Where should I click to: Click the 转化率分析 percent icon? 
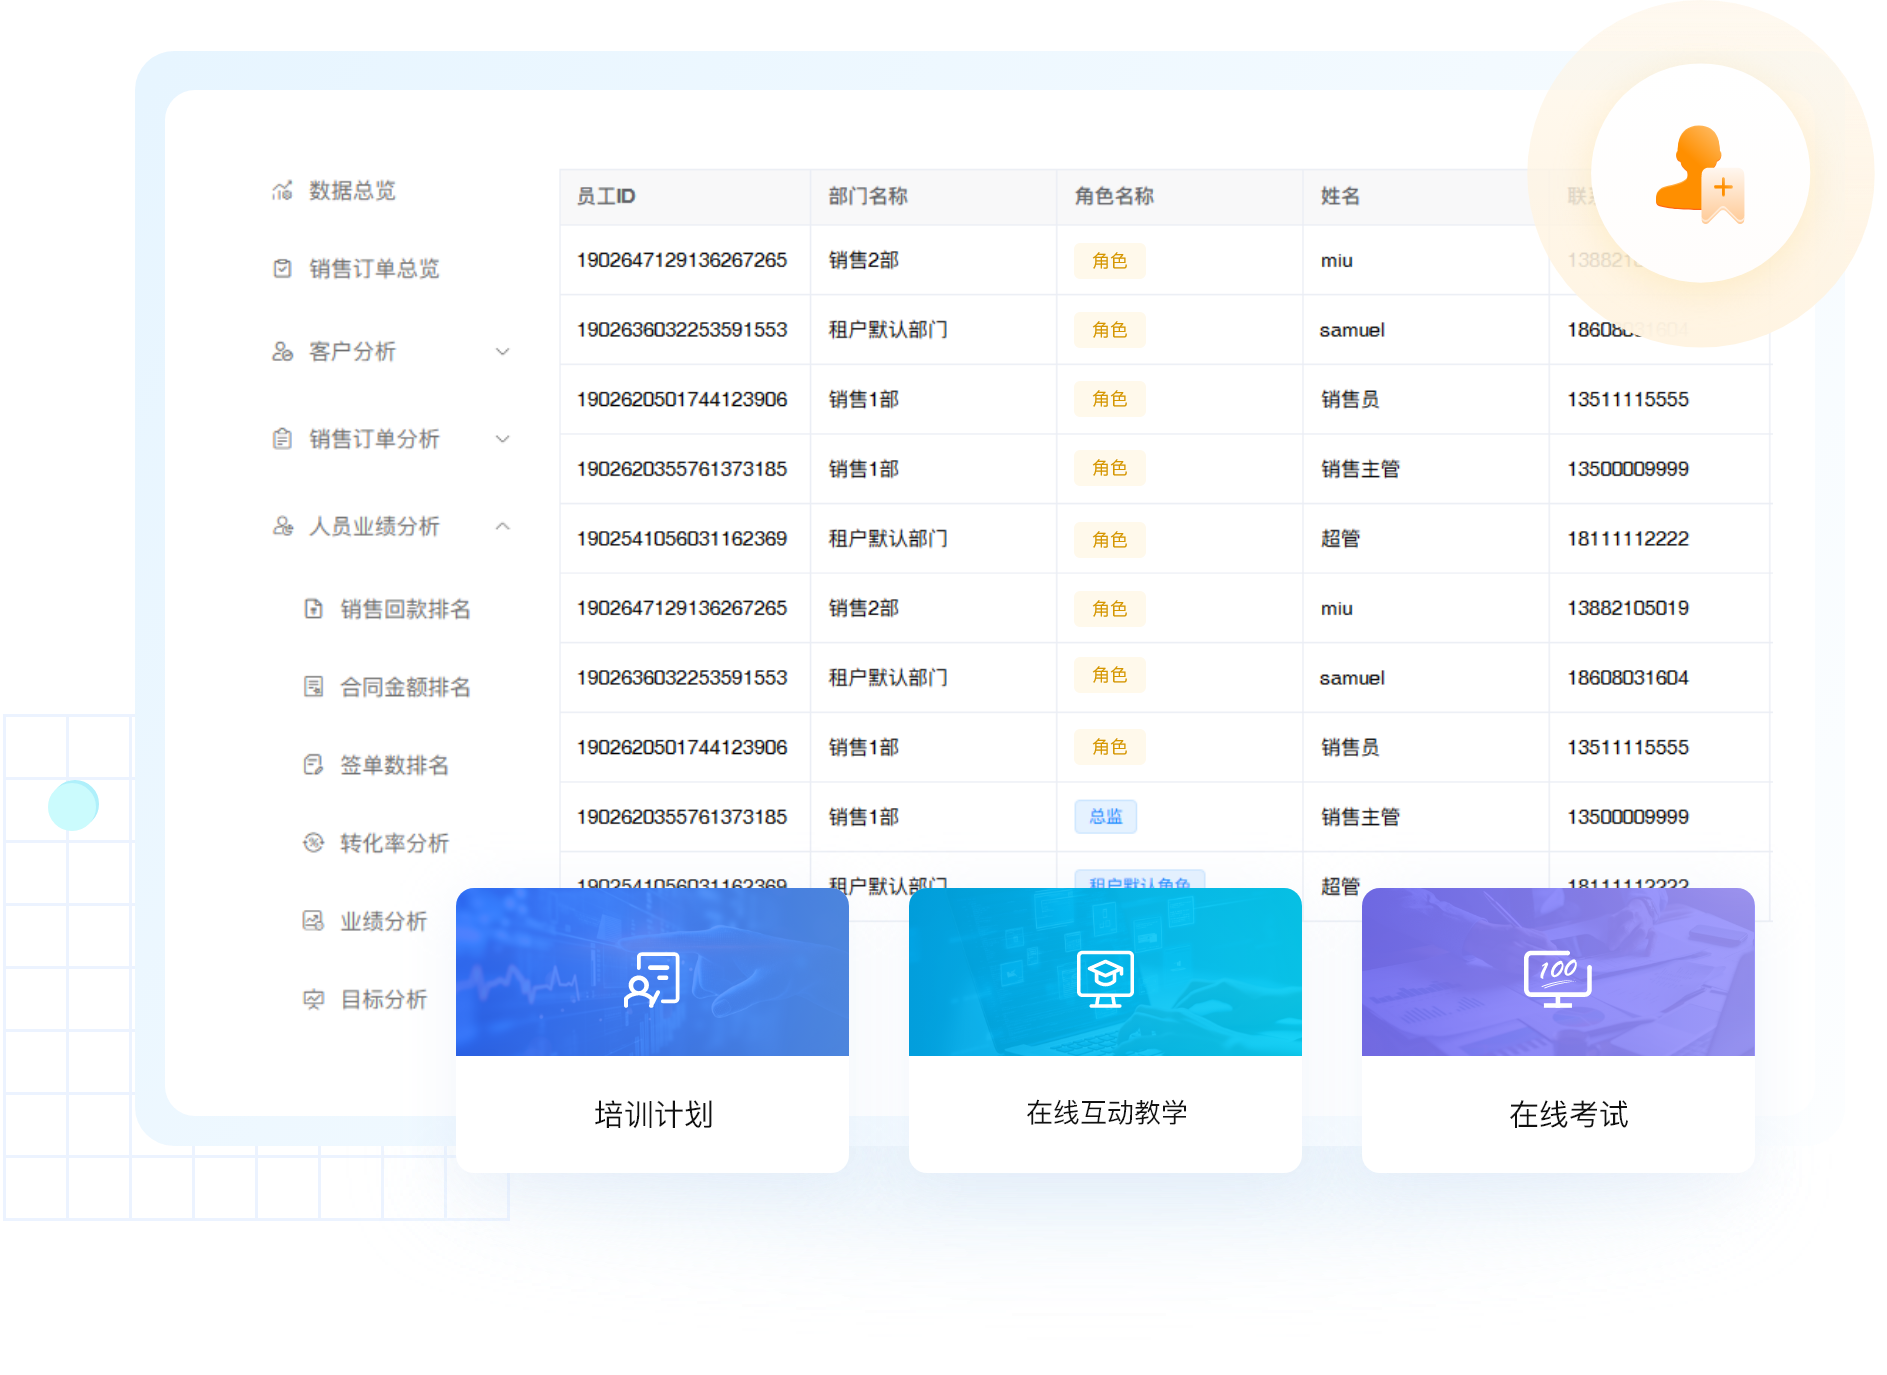coord(313,842)
